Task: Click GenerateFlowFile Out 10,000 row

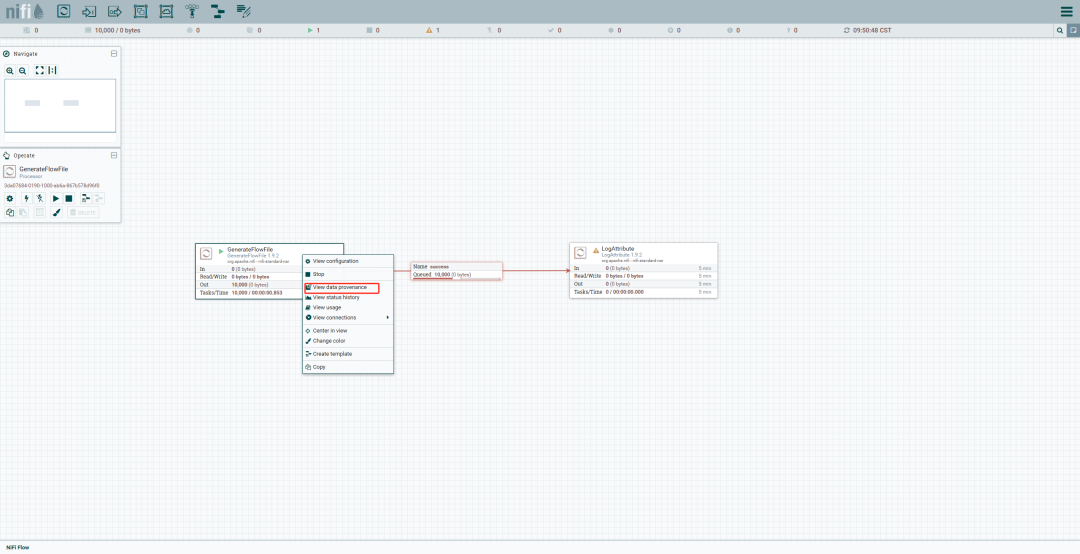Action: [249, 285]
